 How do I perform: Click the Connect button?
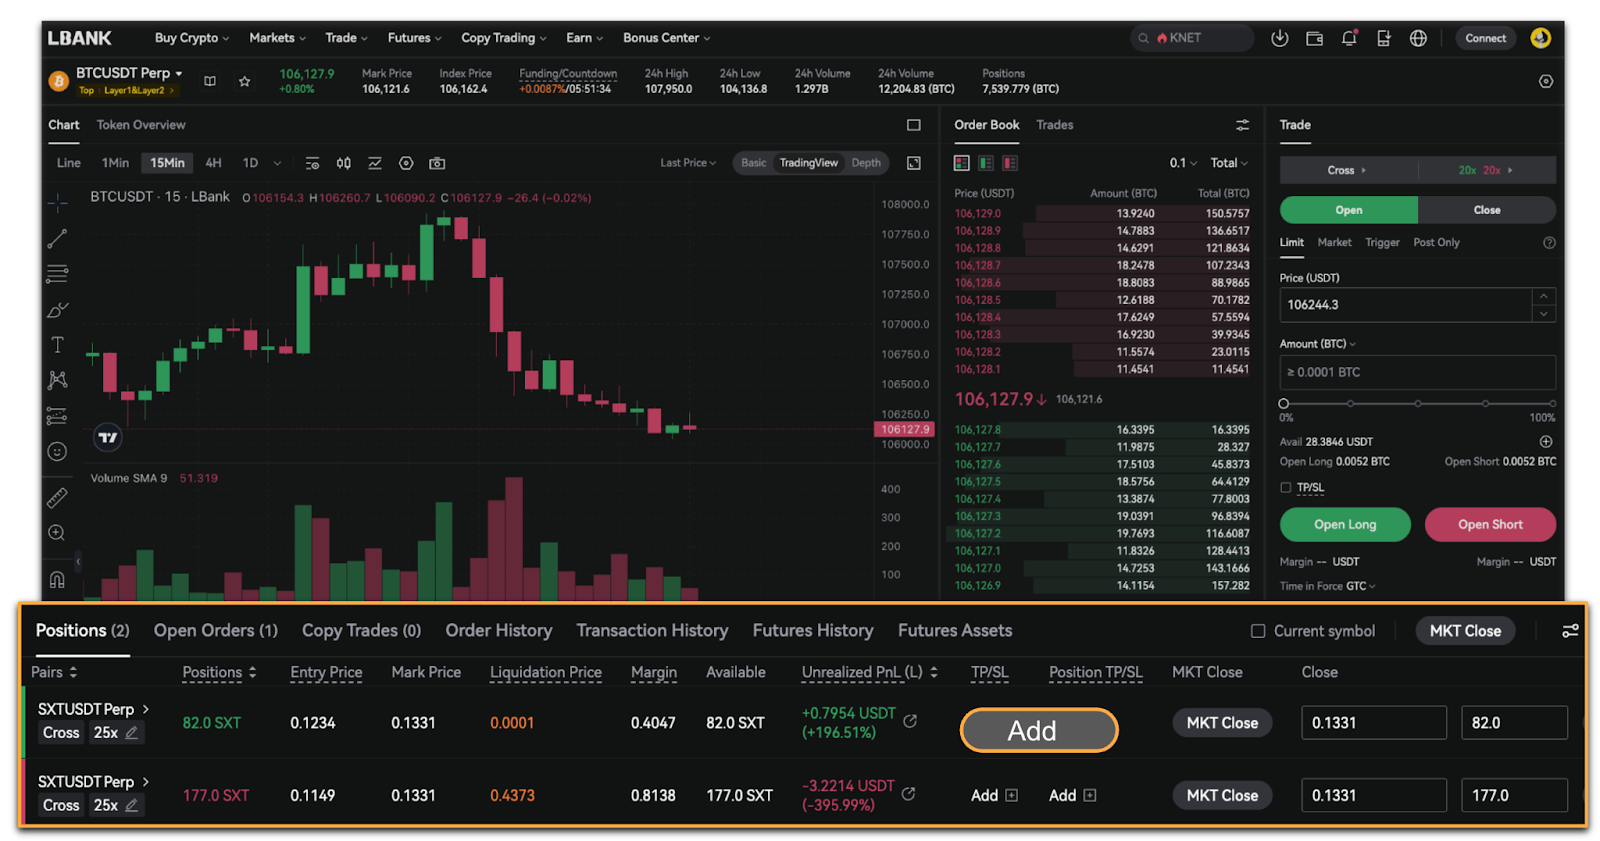pos(1485,38)
